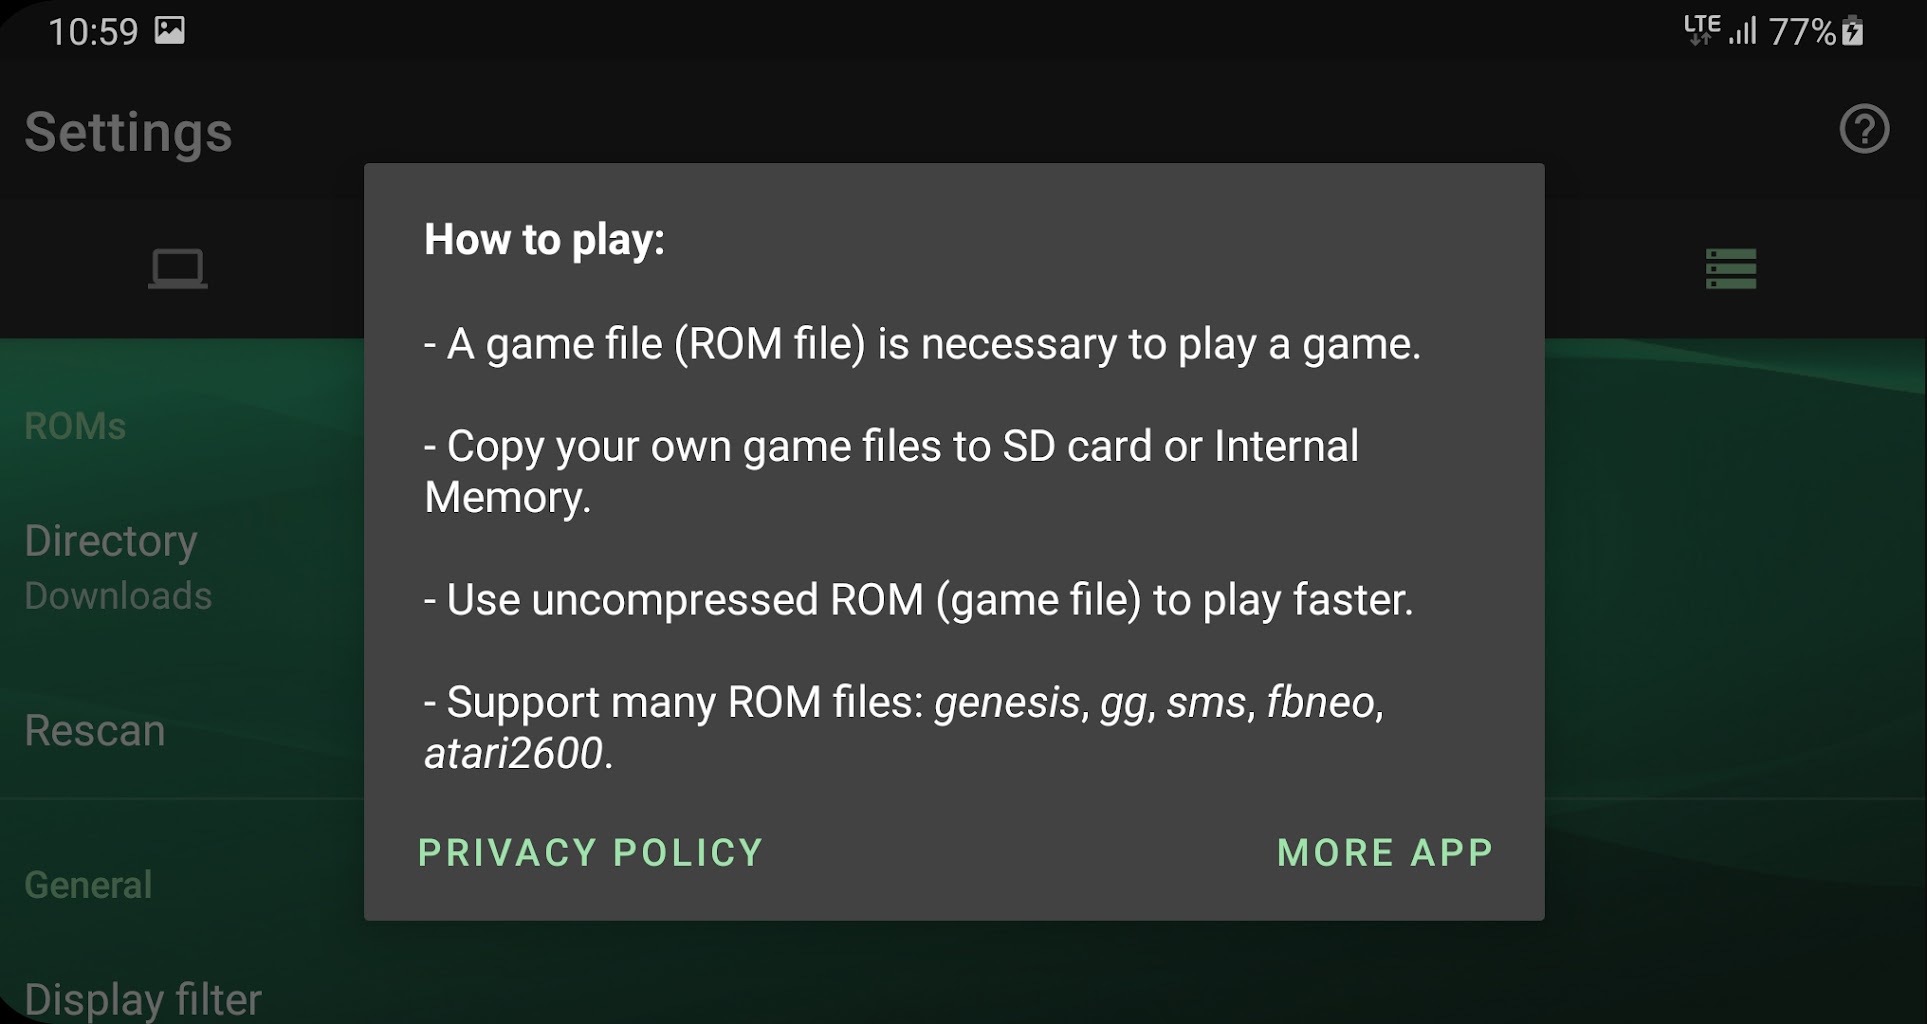Tap the signal strength bars icon

coord(1743,31)
